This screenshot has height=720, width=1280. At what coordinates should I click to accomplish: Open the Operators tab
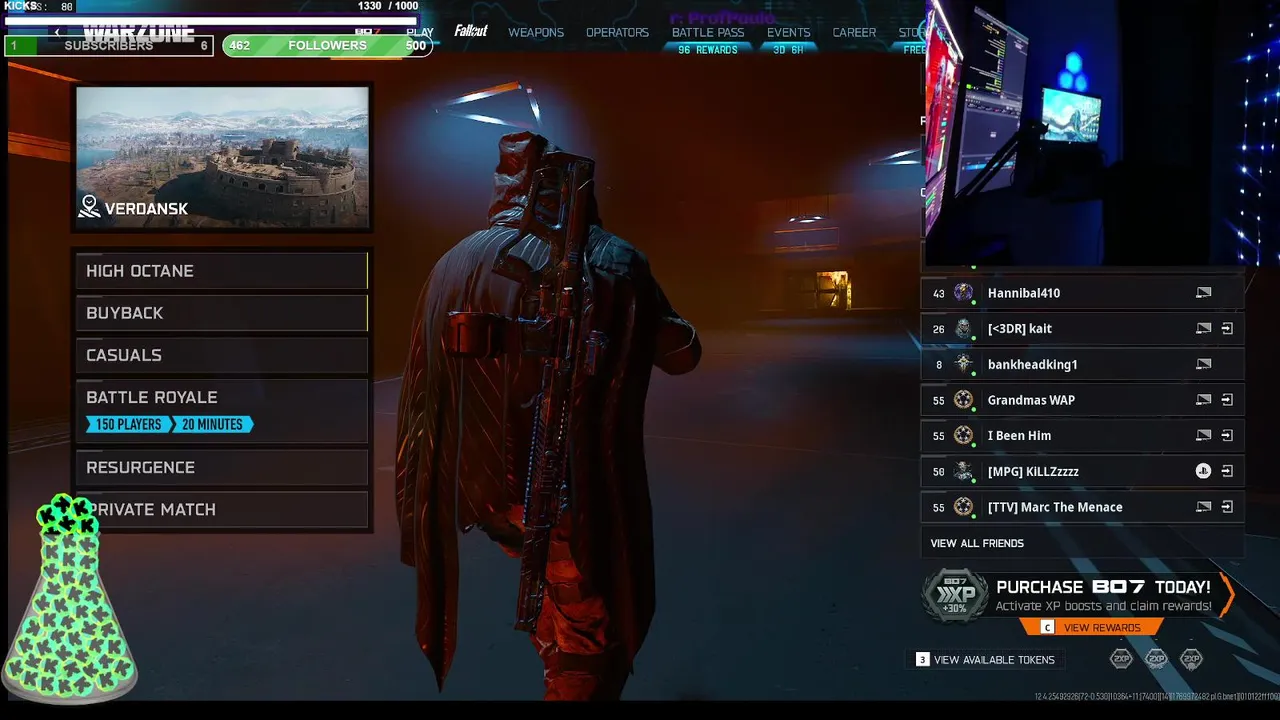(x=617, y=33)
